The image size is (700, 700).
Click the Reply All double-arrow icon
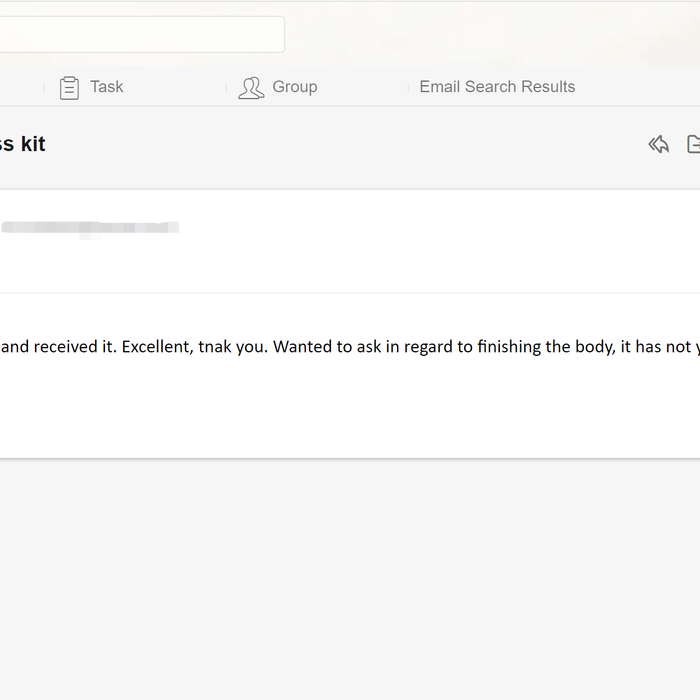[x=658, y=145]
